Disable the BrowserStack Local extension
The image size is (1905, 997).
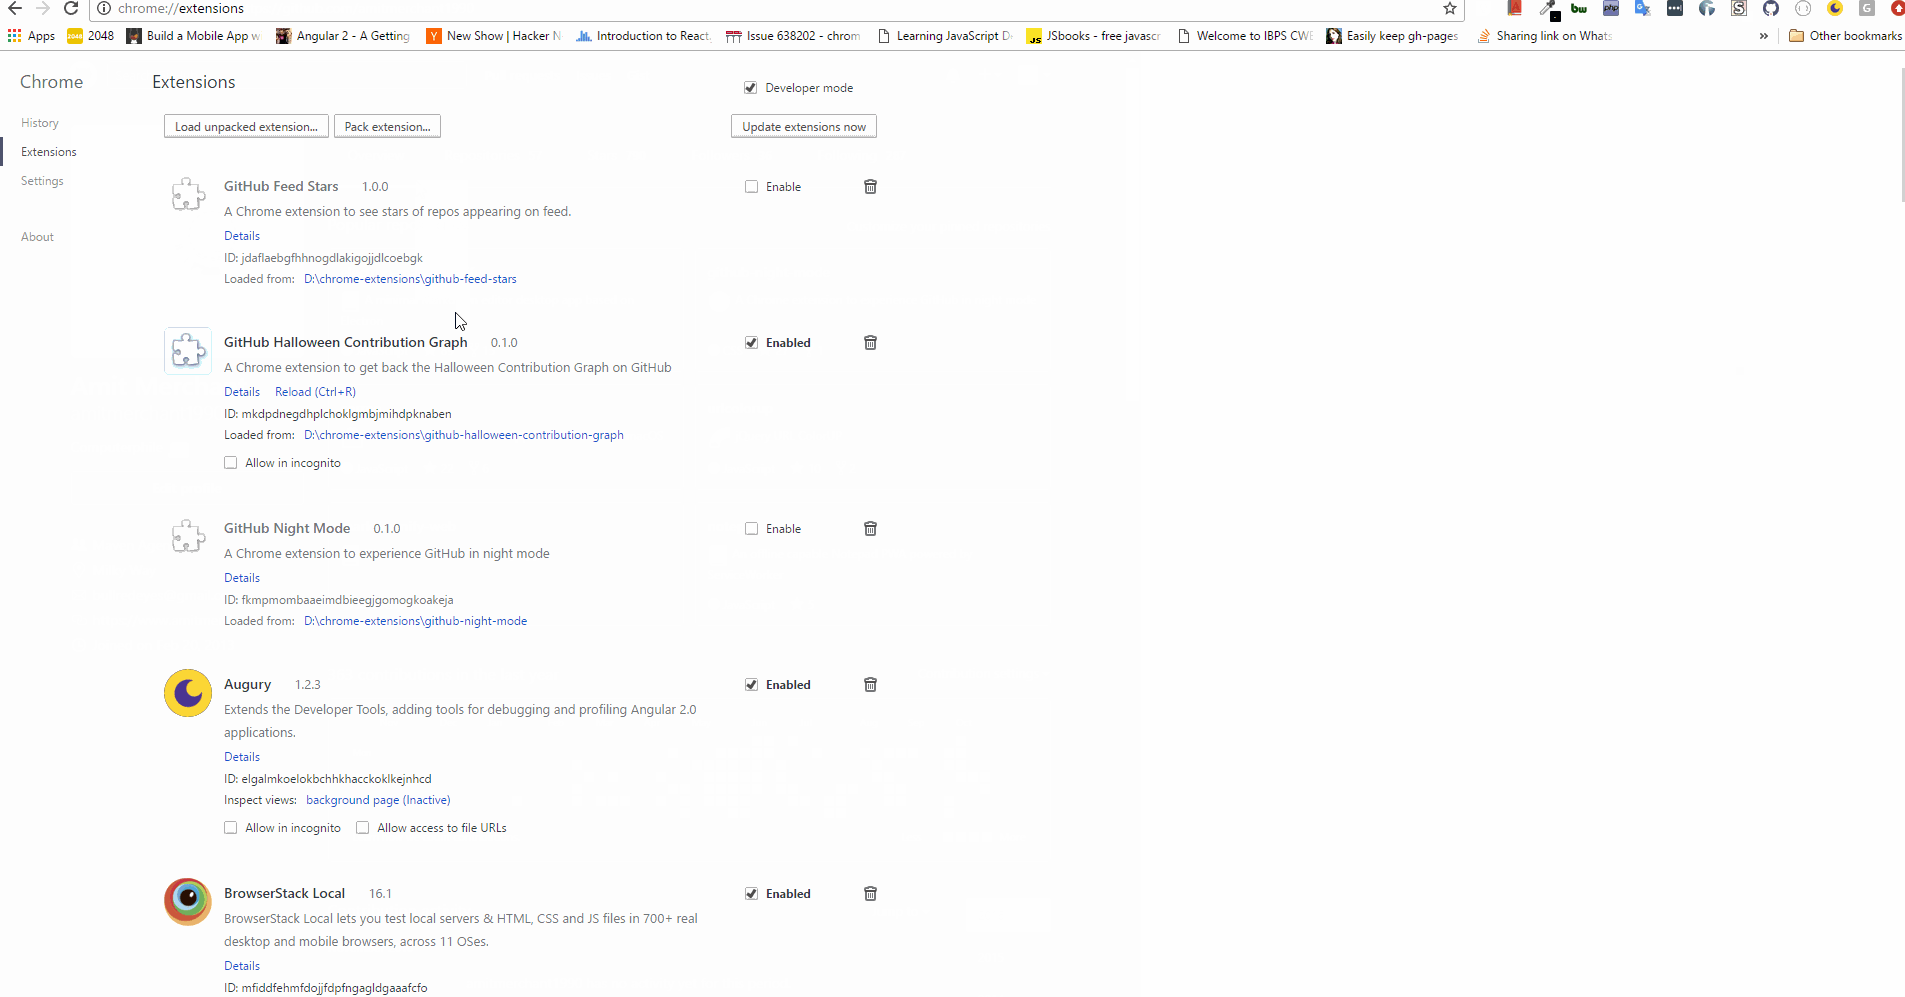pyautogui.click(x=751, y=894)
